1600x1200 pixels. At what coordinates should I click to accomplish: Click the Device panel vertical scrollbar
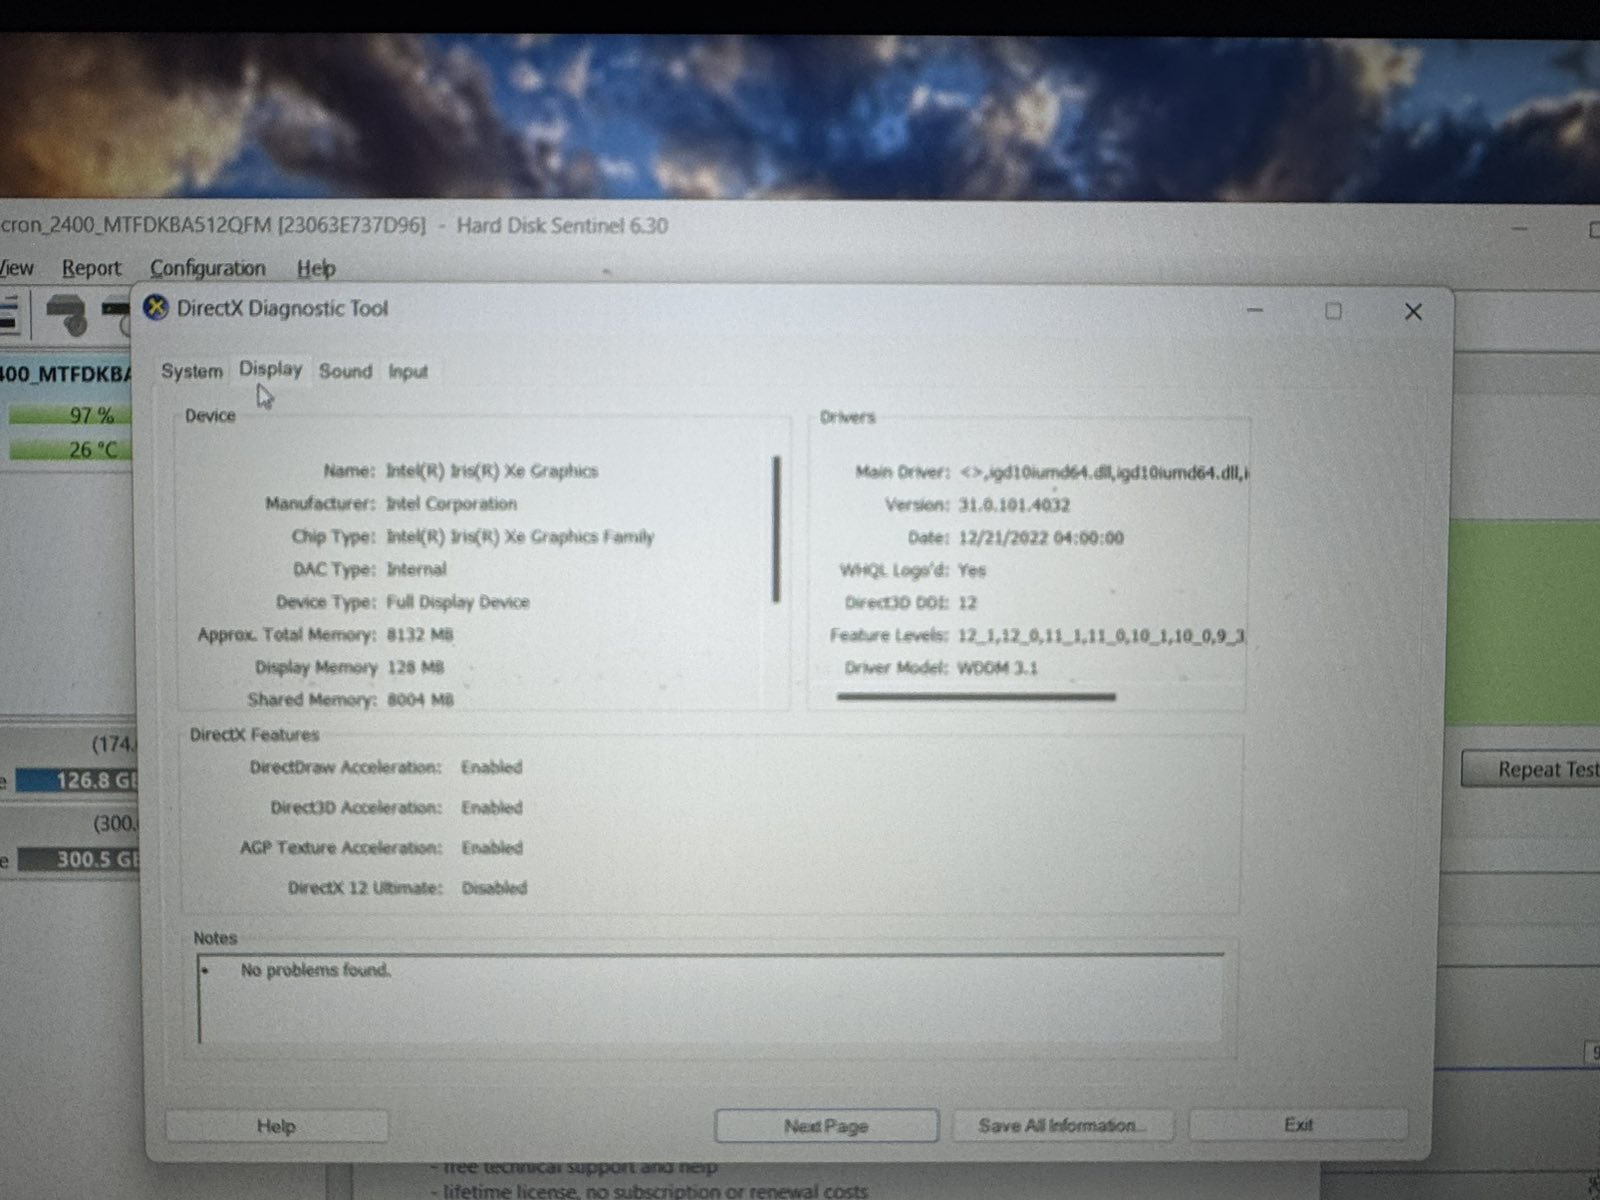[776, 530]
